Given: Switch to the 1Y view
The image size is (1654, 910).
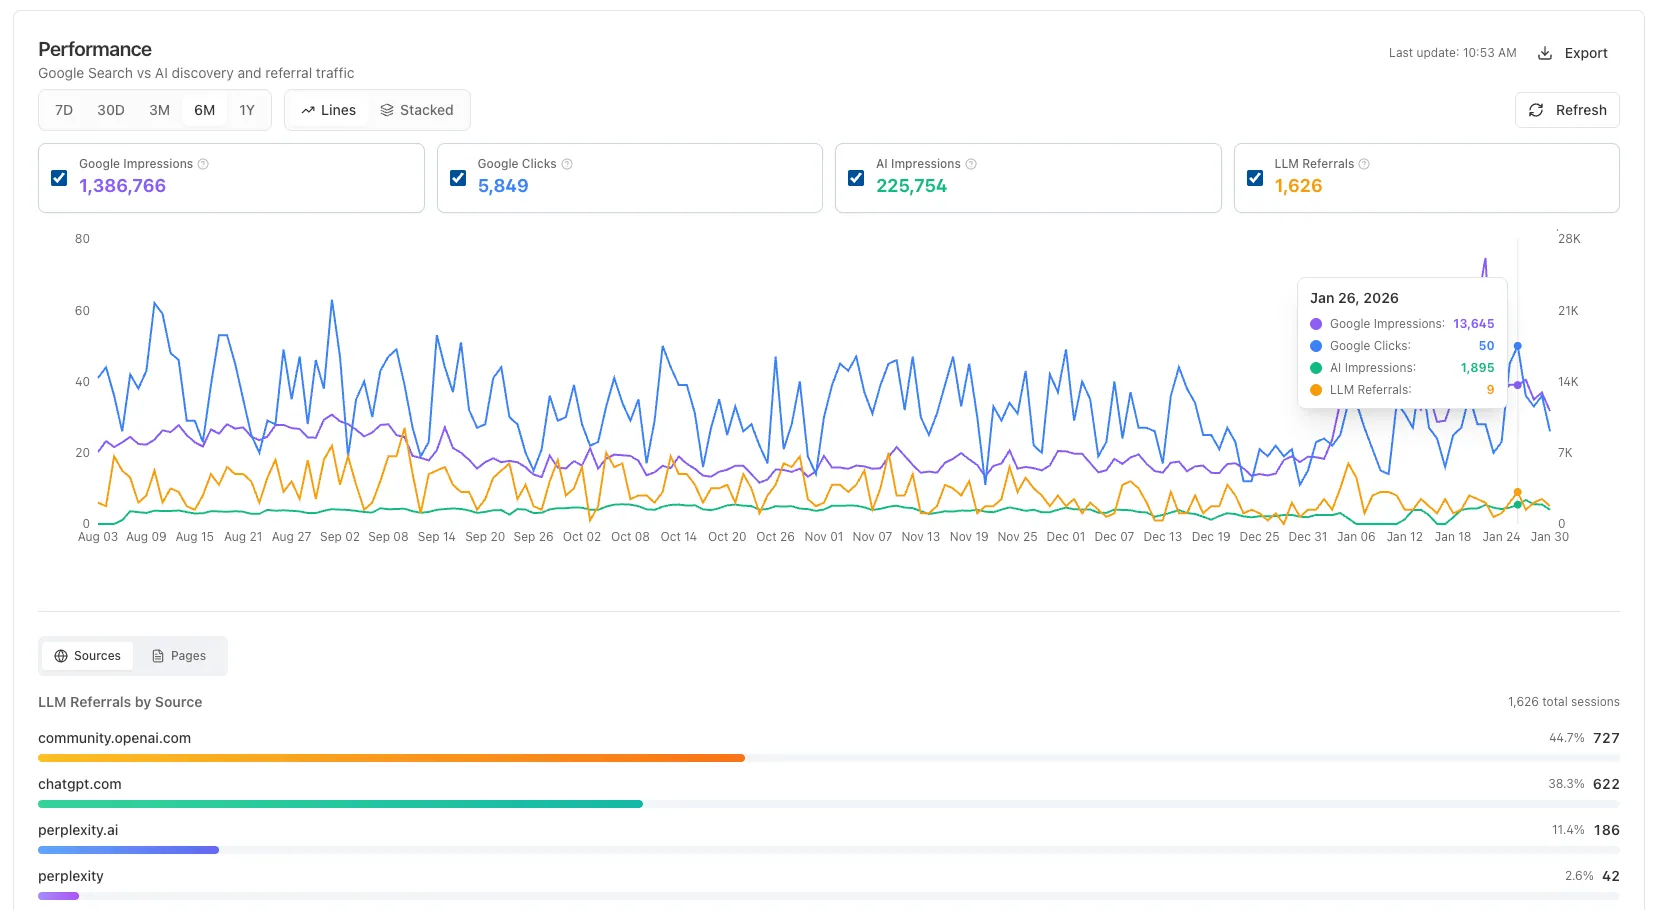Looking at the screenshot, I should [247, 110].
